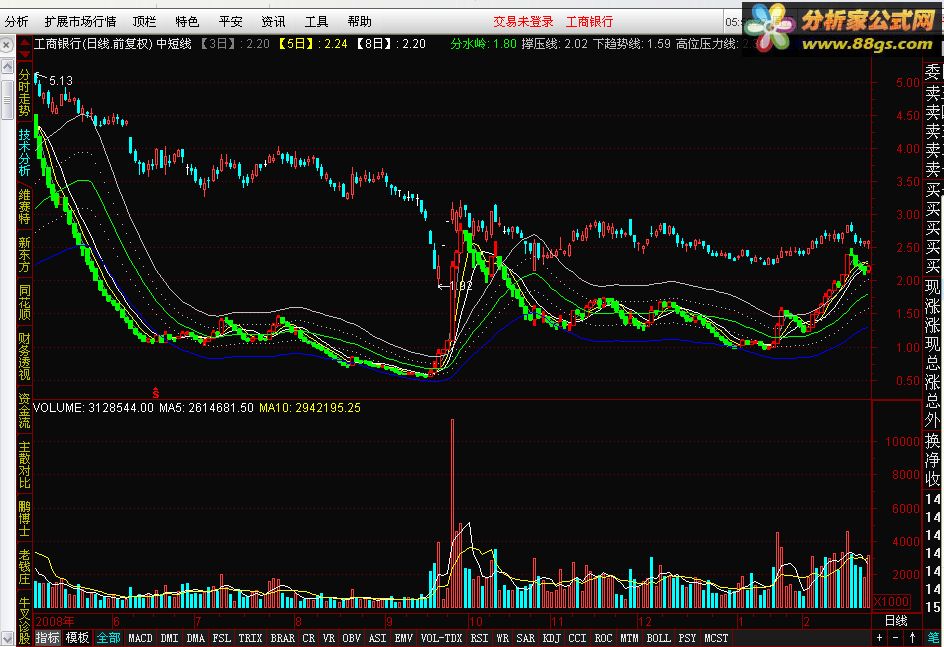
Task: Click the X1000 volume scale label
Action: click(x=891, y=601)
